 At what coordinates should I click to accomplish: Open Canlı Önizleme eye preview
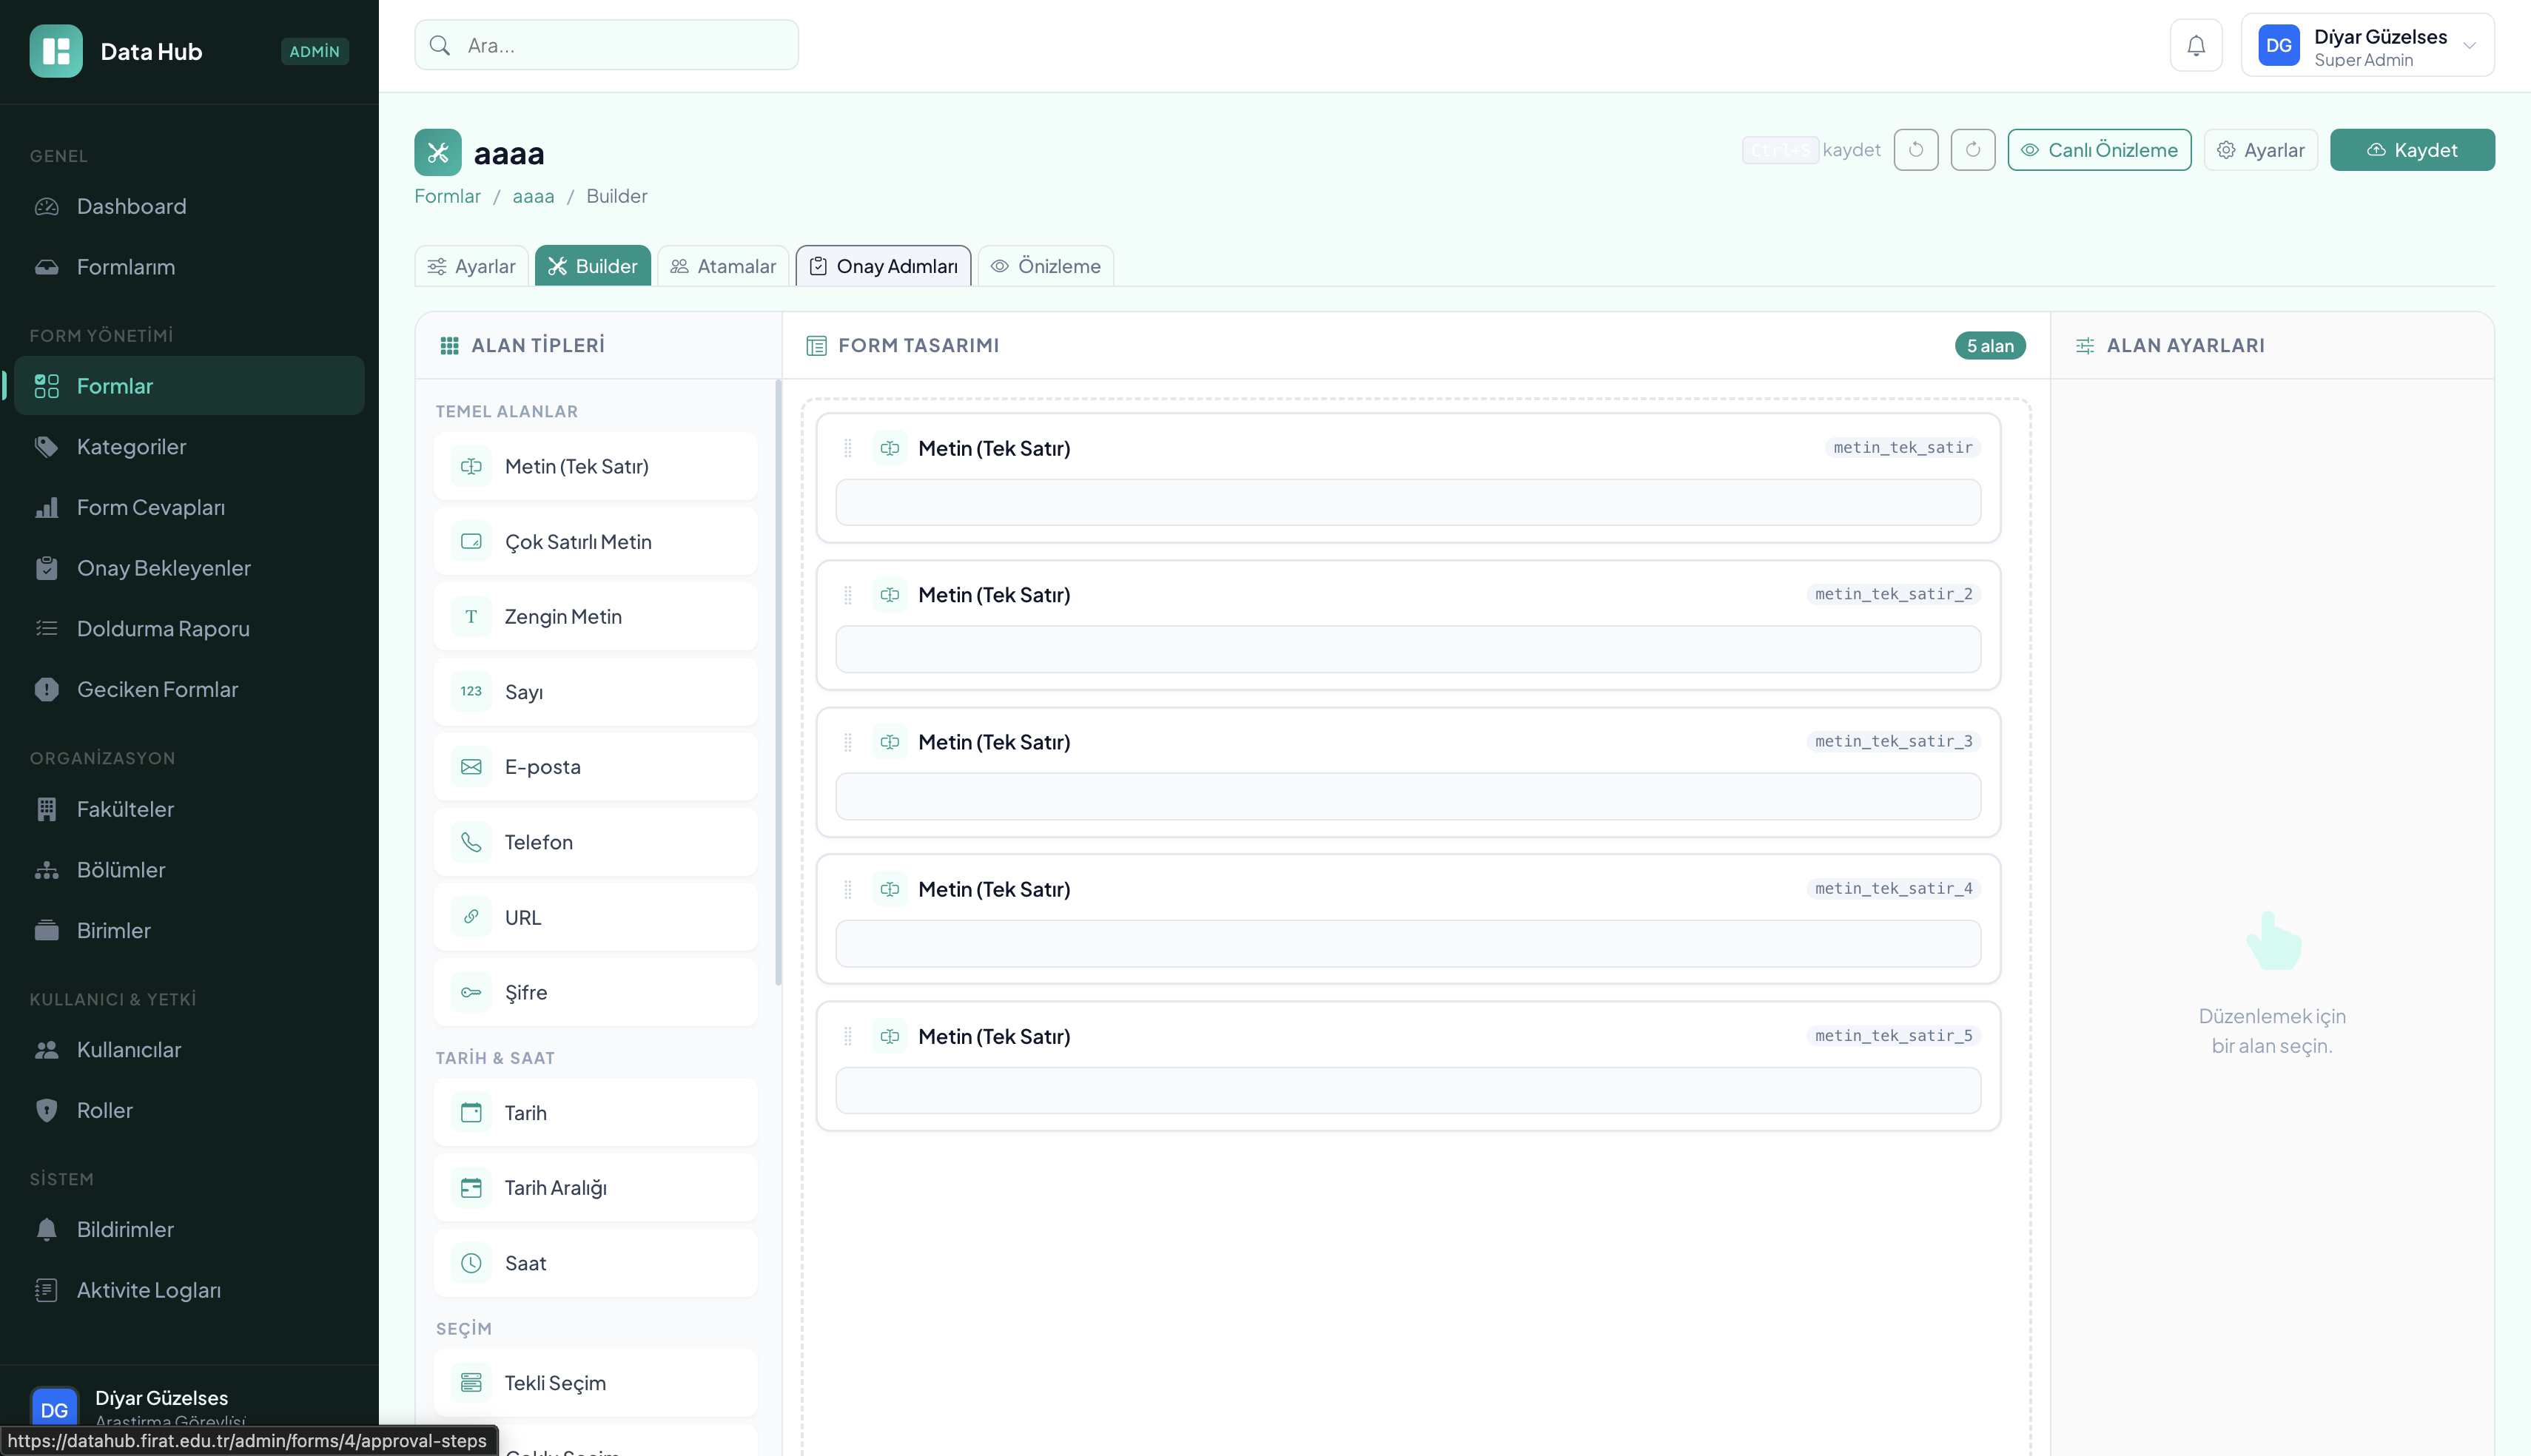click(2098, 150)
